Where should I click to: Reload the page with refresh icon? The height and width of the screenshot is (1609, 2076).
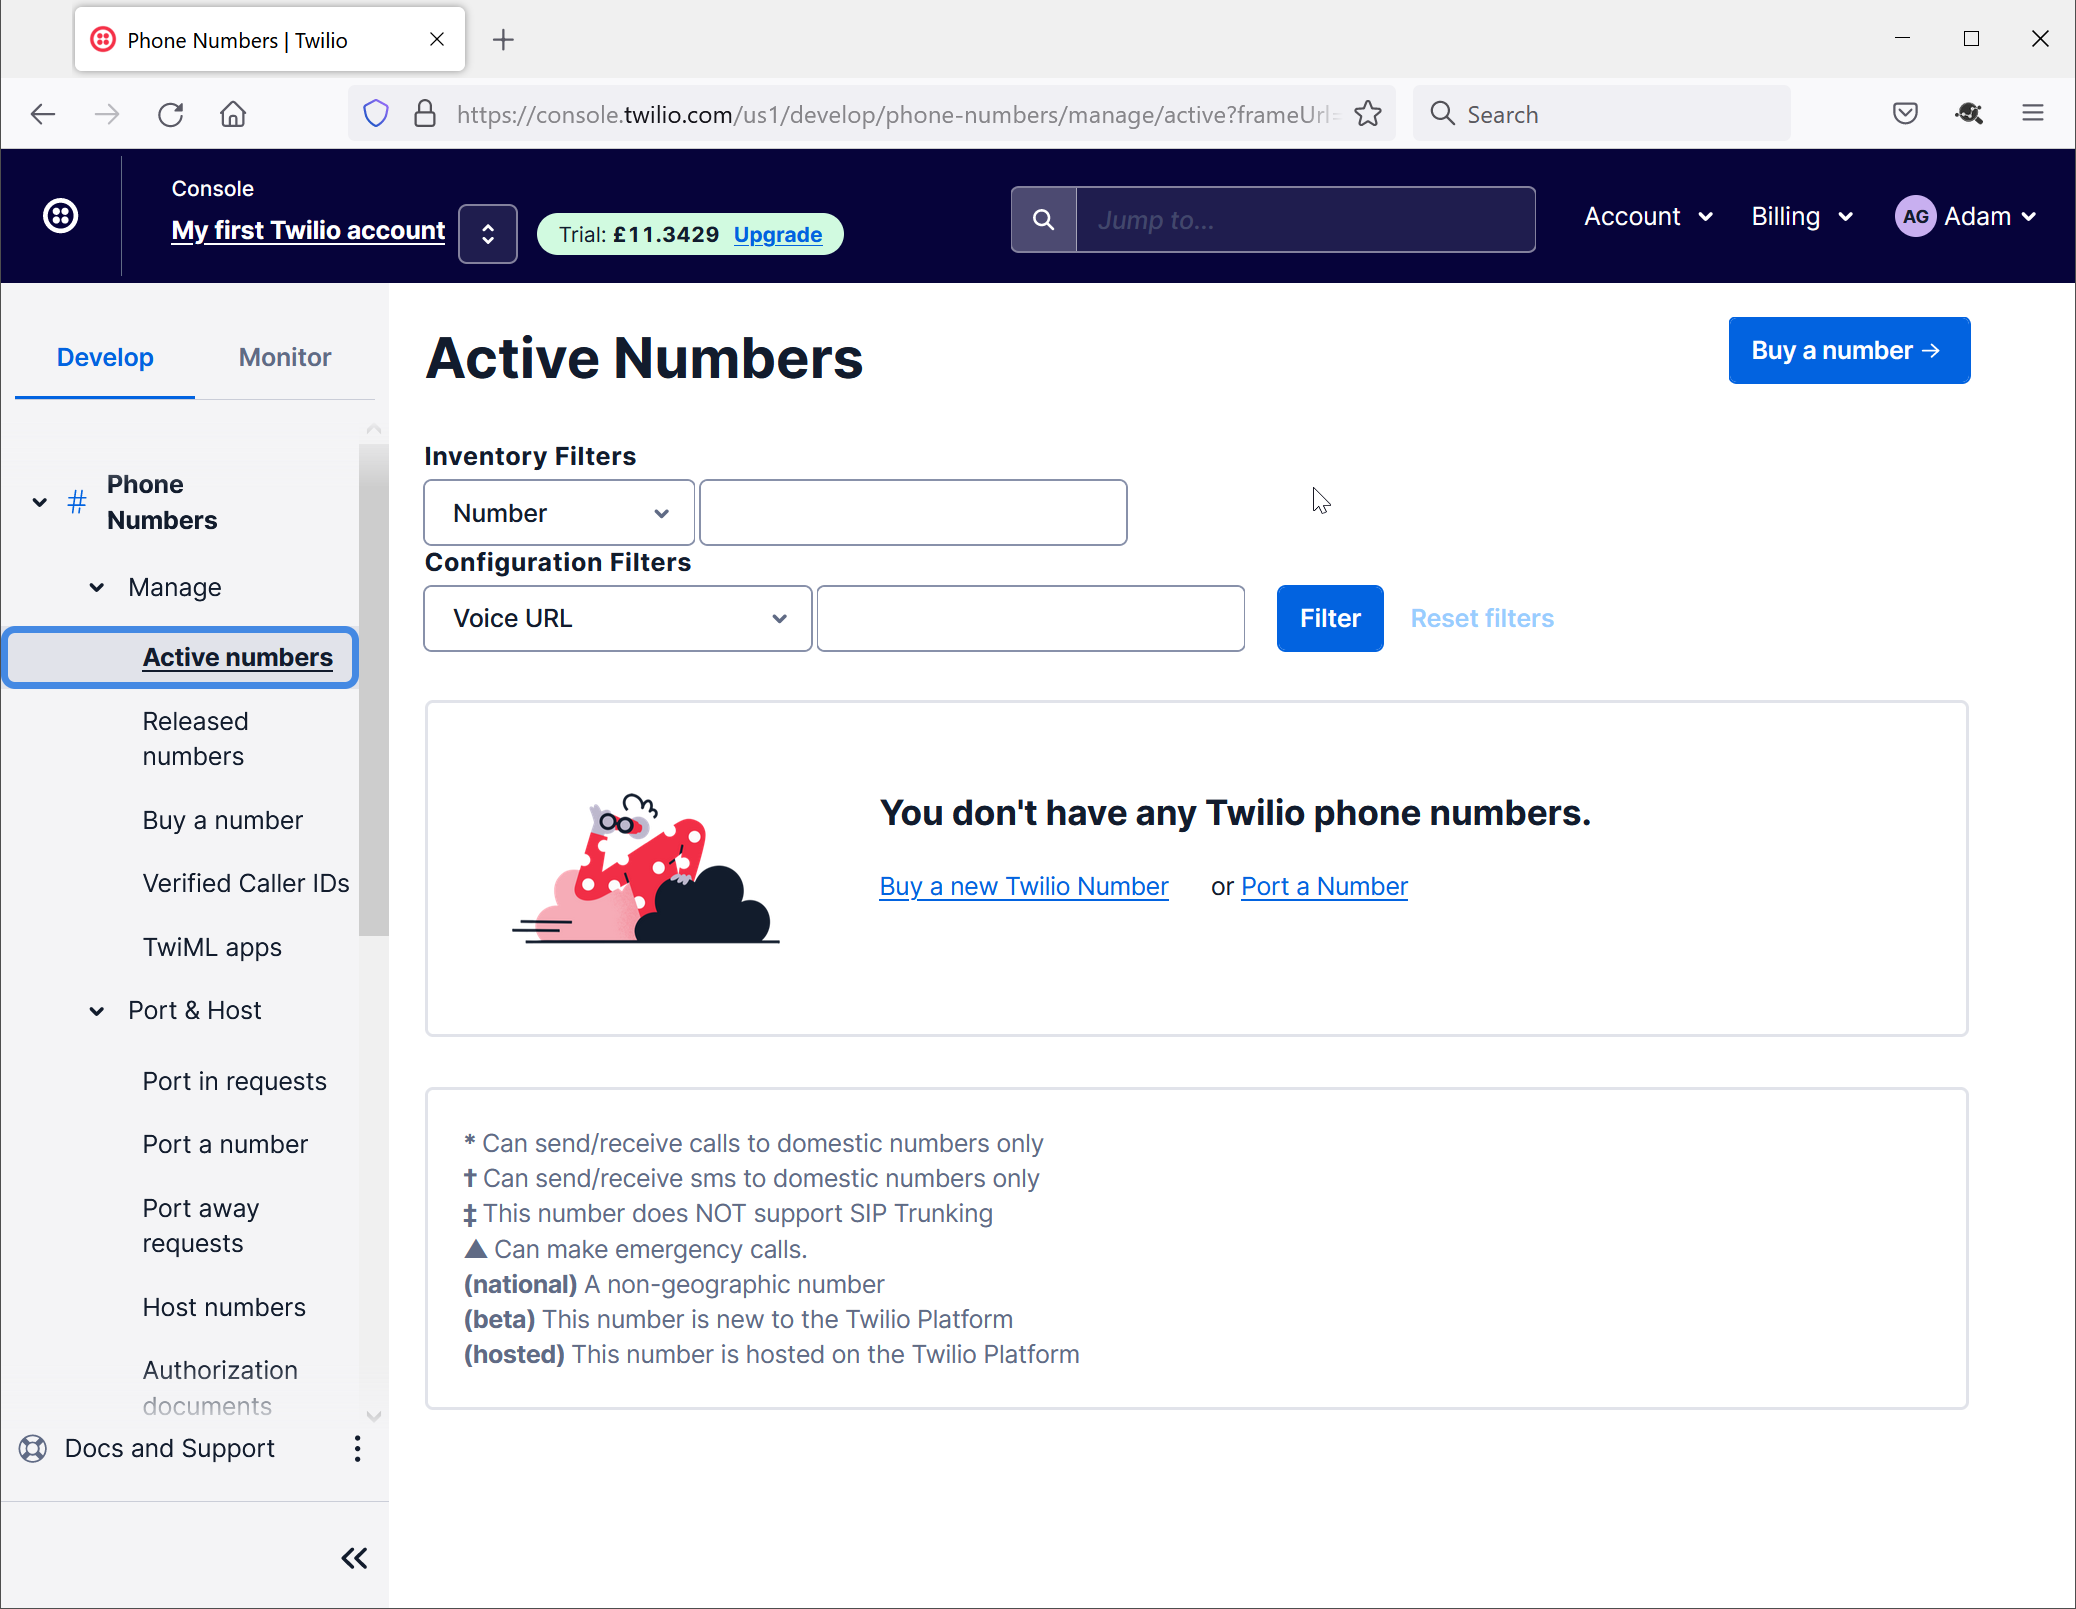(171, 115)
